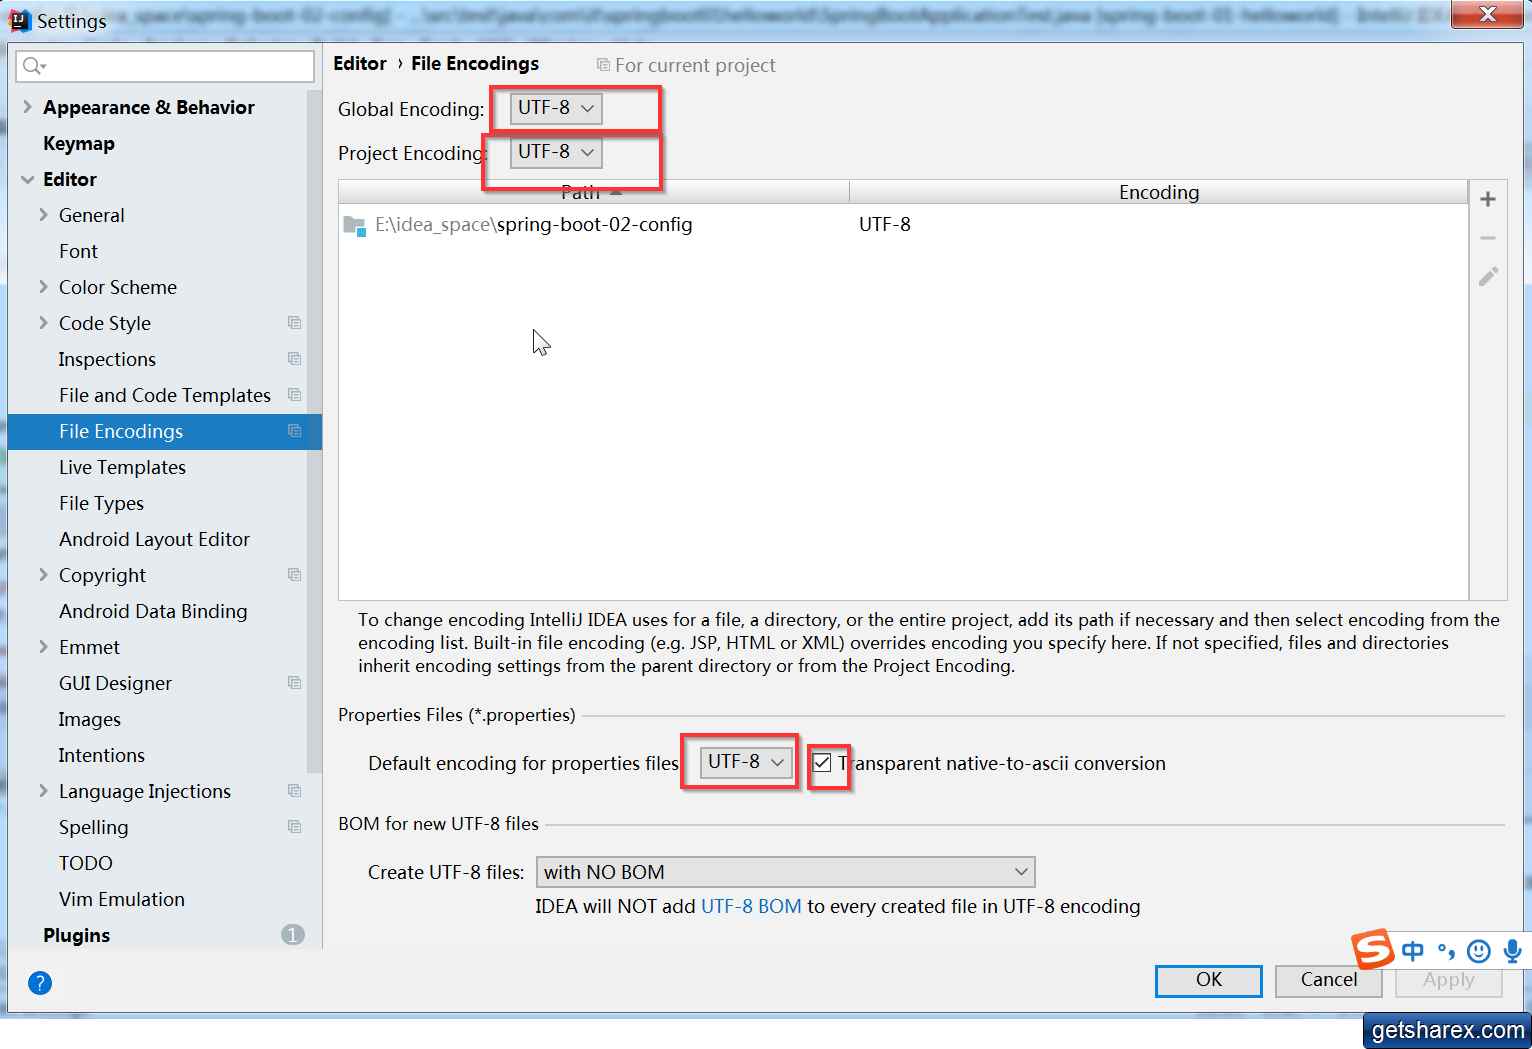Open Live Templates settings

[122, 467]
